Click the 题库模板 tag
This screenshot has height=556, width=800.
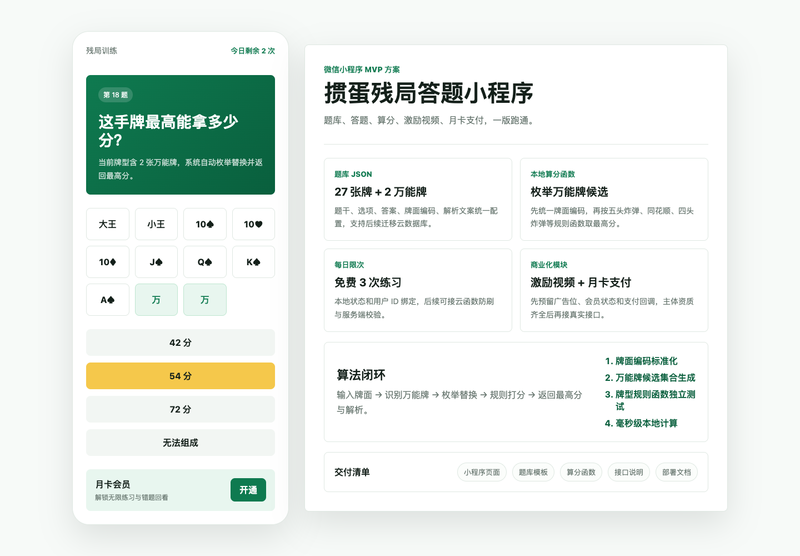coord(533,472)
